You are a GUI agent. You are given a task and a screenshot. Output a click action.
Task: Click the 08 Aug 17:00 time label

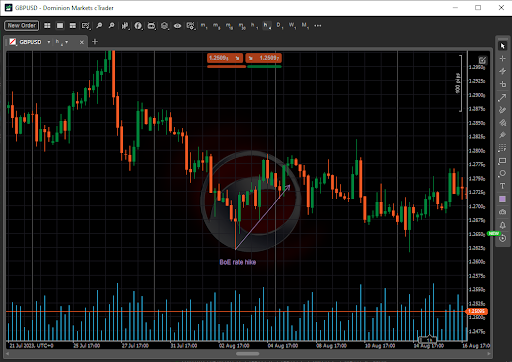pos(331,346)
